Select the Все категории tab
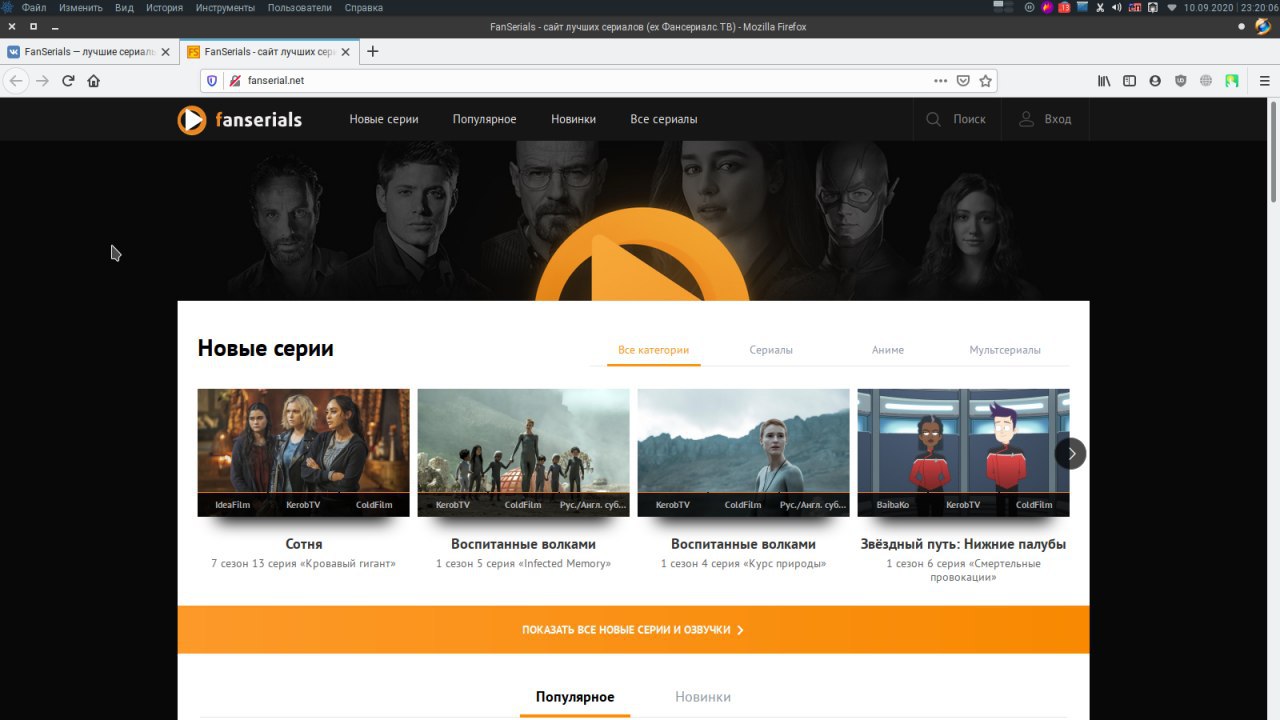Image resolution: width=1280 pixels, height=720 pixels. coord(653,350)
